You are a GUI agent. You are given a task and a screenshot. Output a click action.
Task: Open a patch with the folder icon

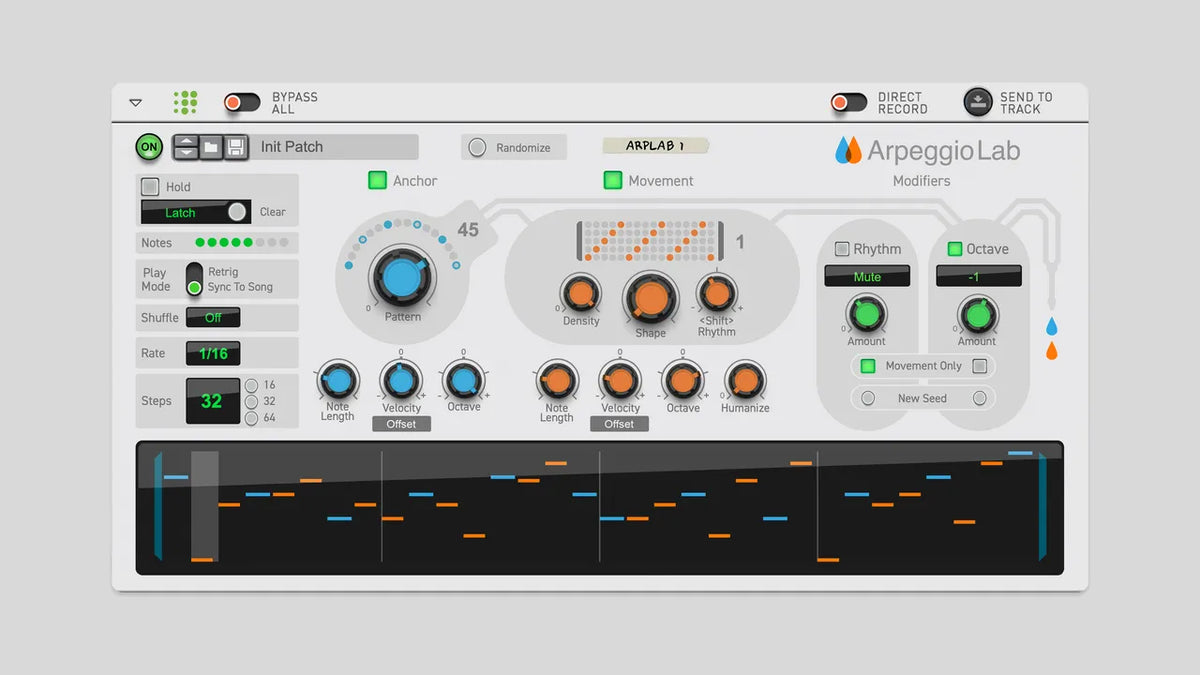[x=210, y=147]
